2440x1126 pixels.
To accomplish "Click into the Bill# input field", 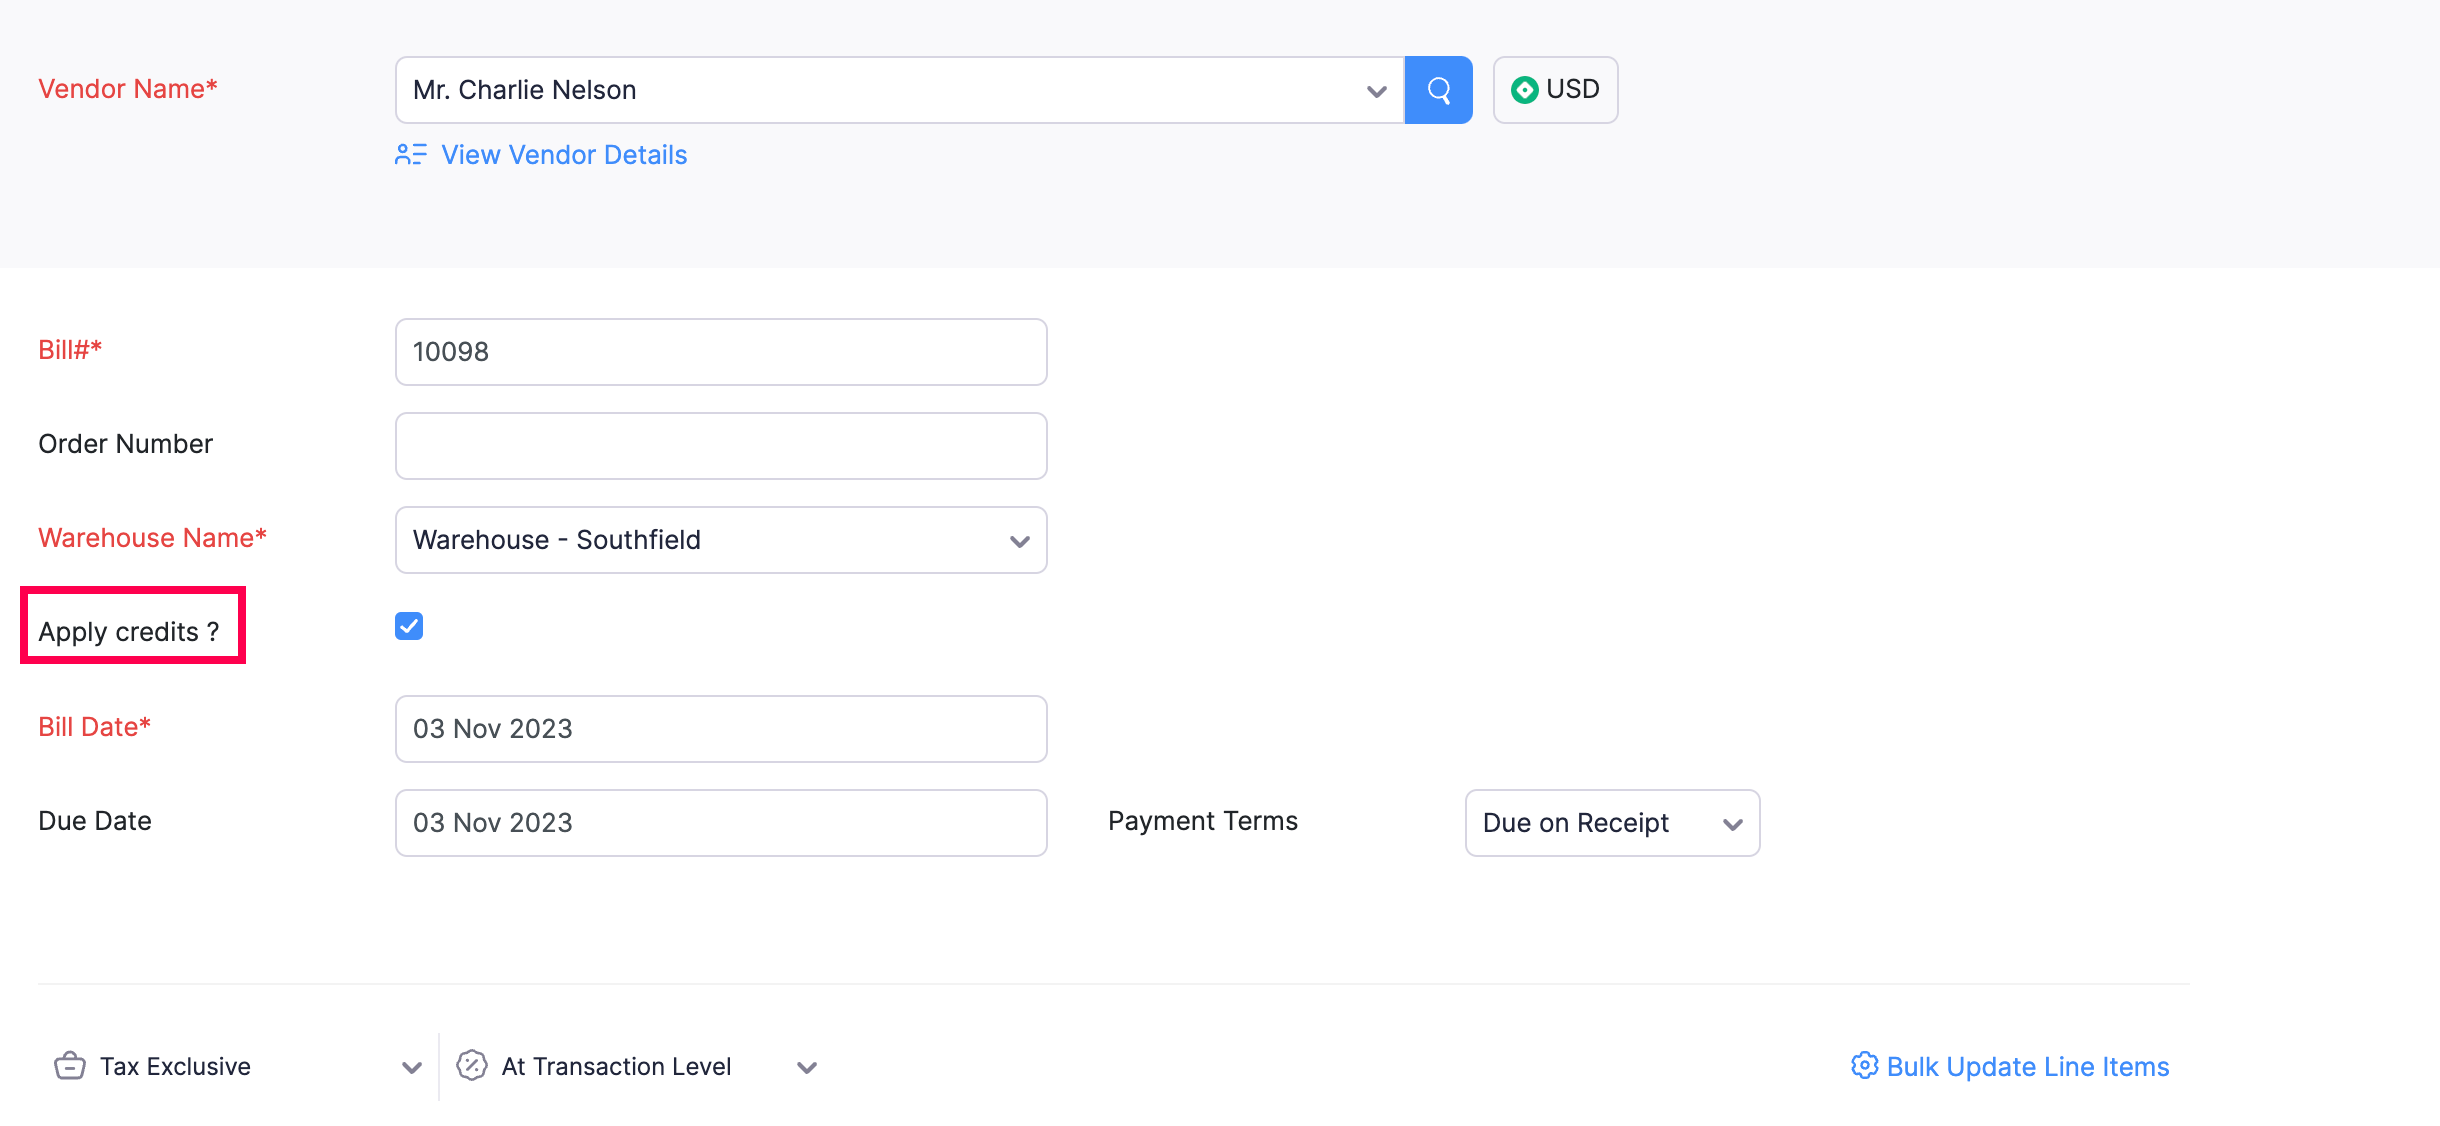I will [x=720, y=352].
